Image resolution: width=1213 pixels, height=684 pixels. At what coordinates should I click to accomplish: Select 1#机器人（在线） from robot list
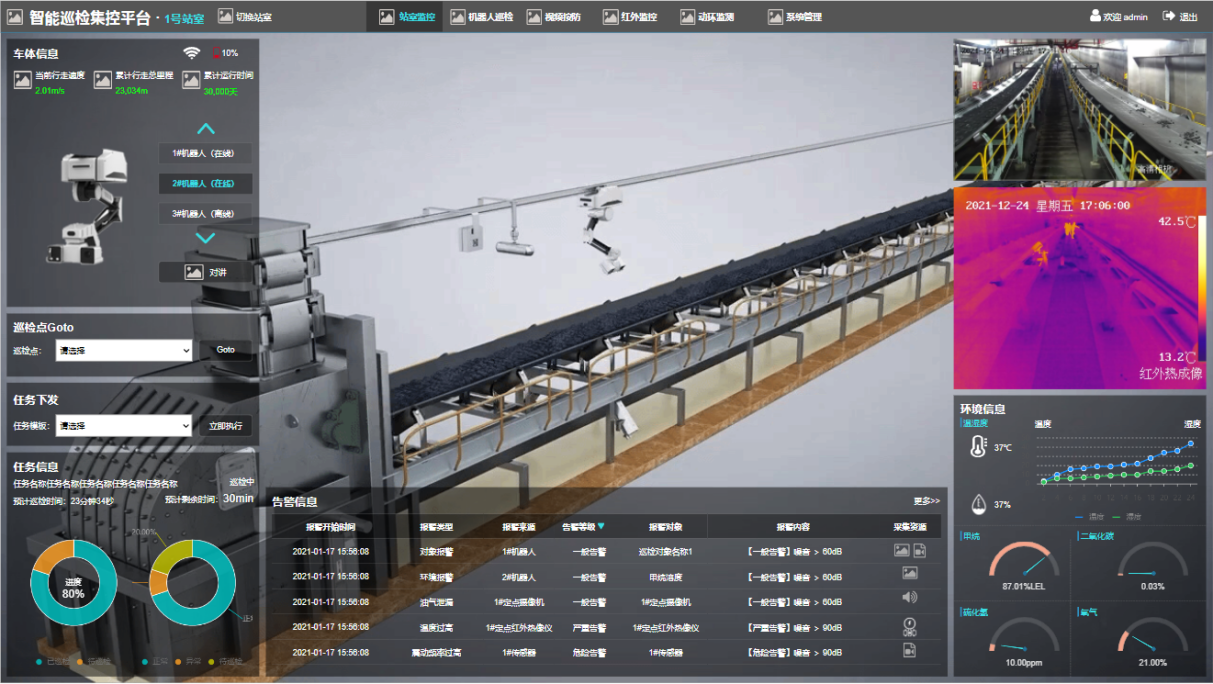click(205, 153)
